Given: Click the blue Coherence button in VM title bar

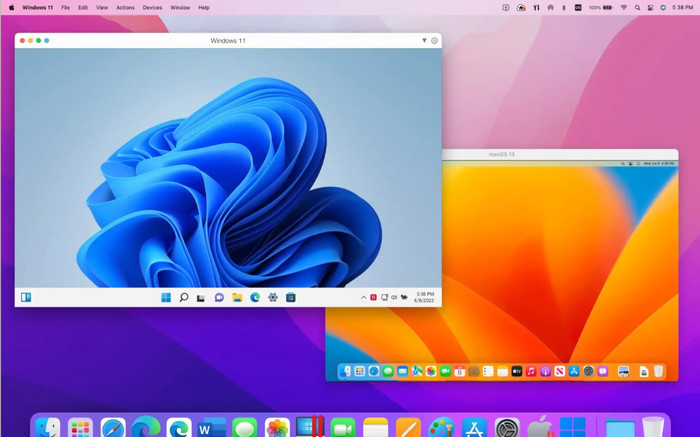Looking at the screenshot, I should coord(46,41).
